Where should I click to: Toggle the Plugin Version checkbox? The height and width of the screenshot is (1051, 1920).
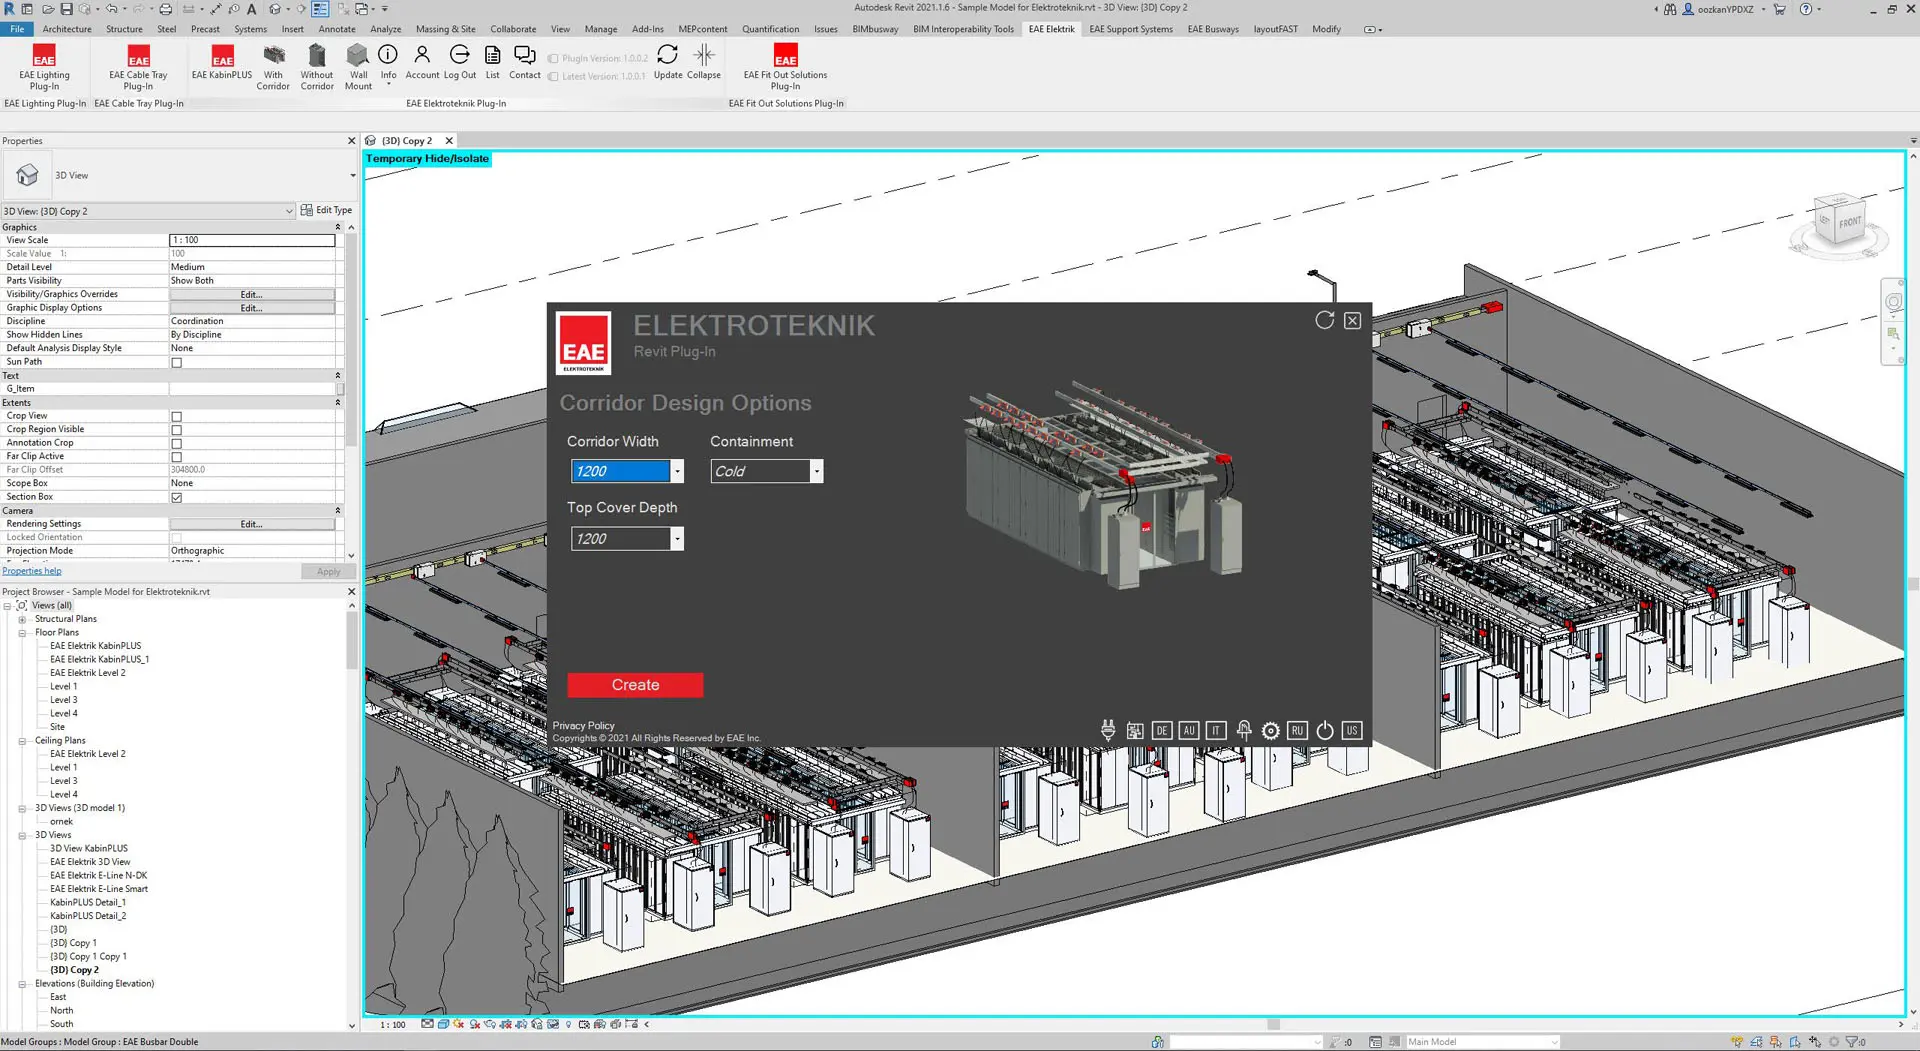553,59
